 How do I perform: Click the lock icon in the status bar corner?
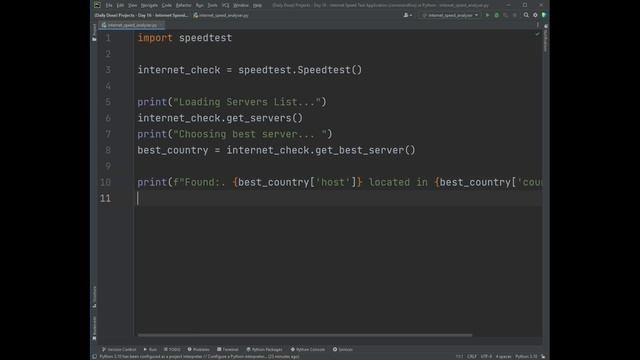(x=543, y=356)
